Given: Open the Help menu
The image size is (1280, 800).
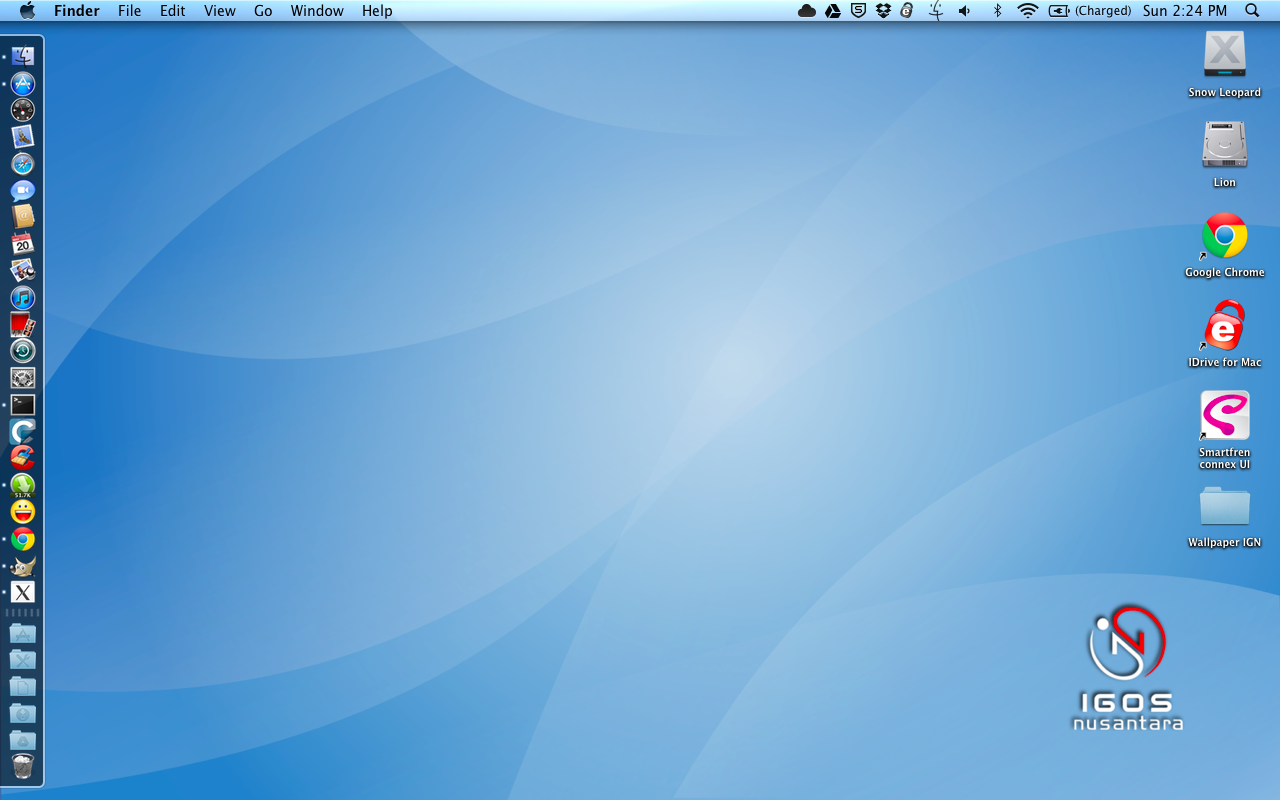Looking at the screenshot, I should point(377,11).
